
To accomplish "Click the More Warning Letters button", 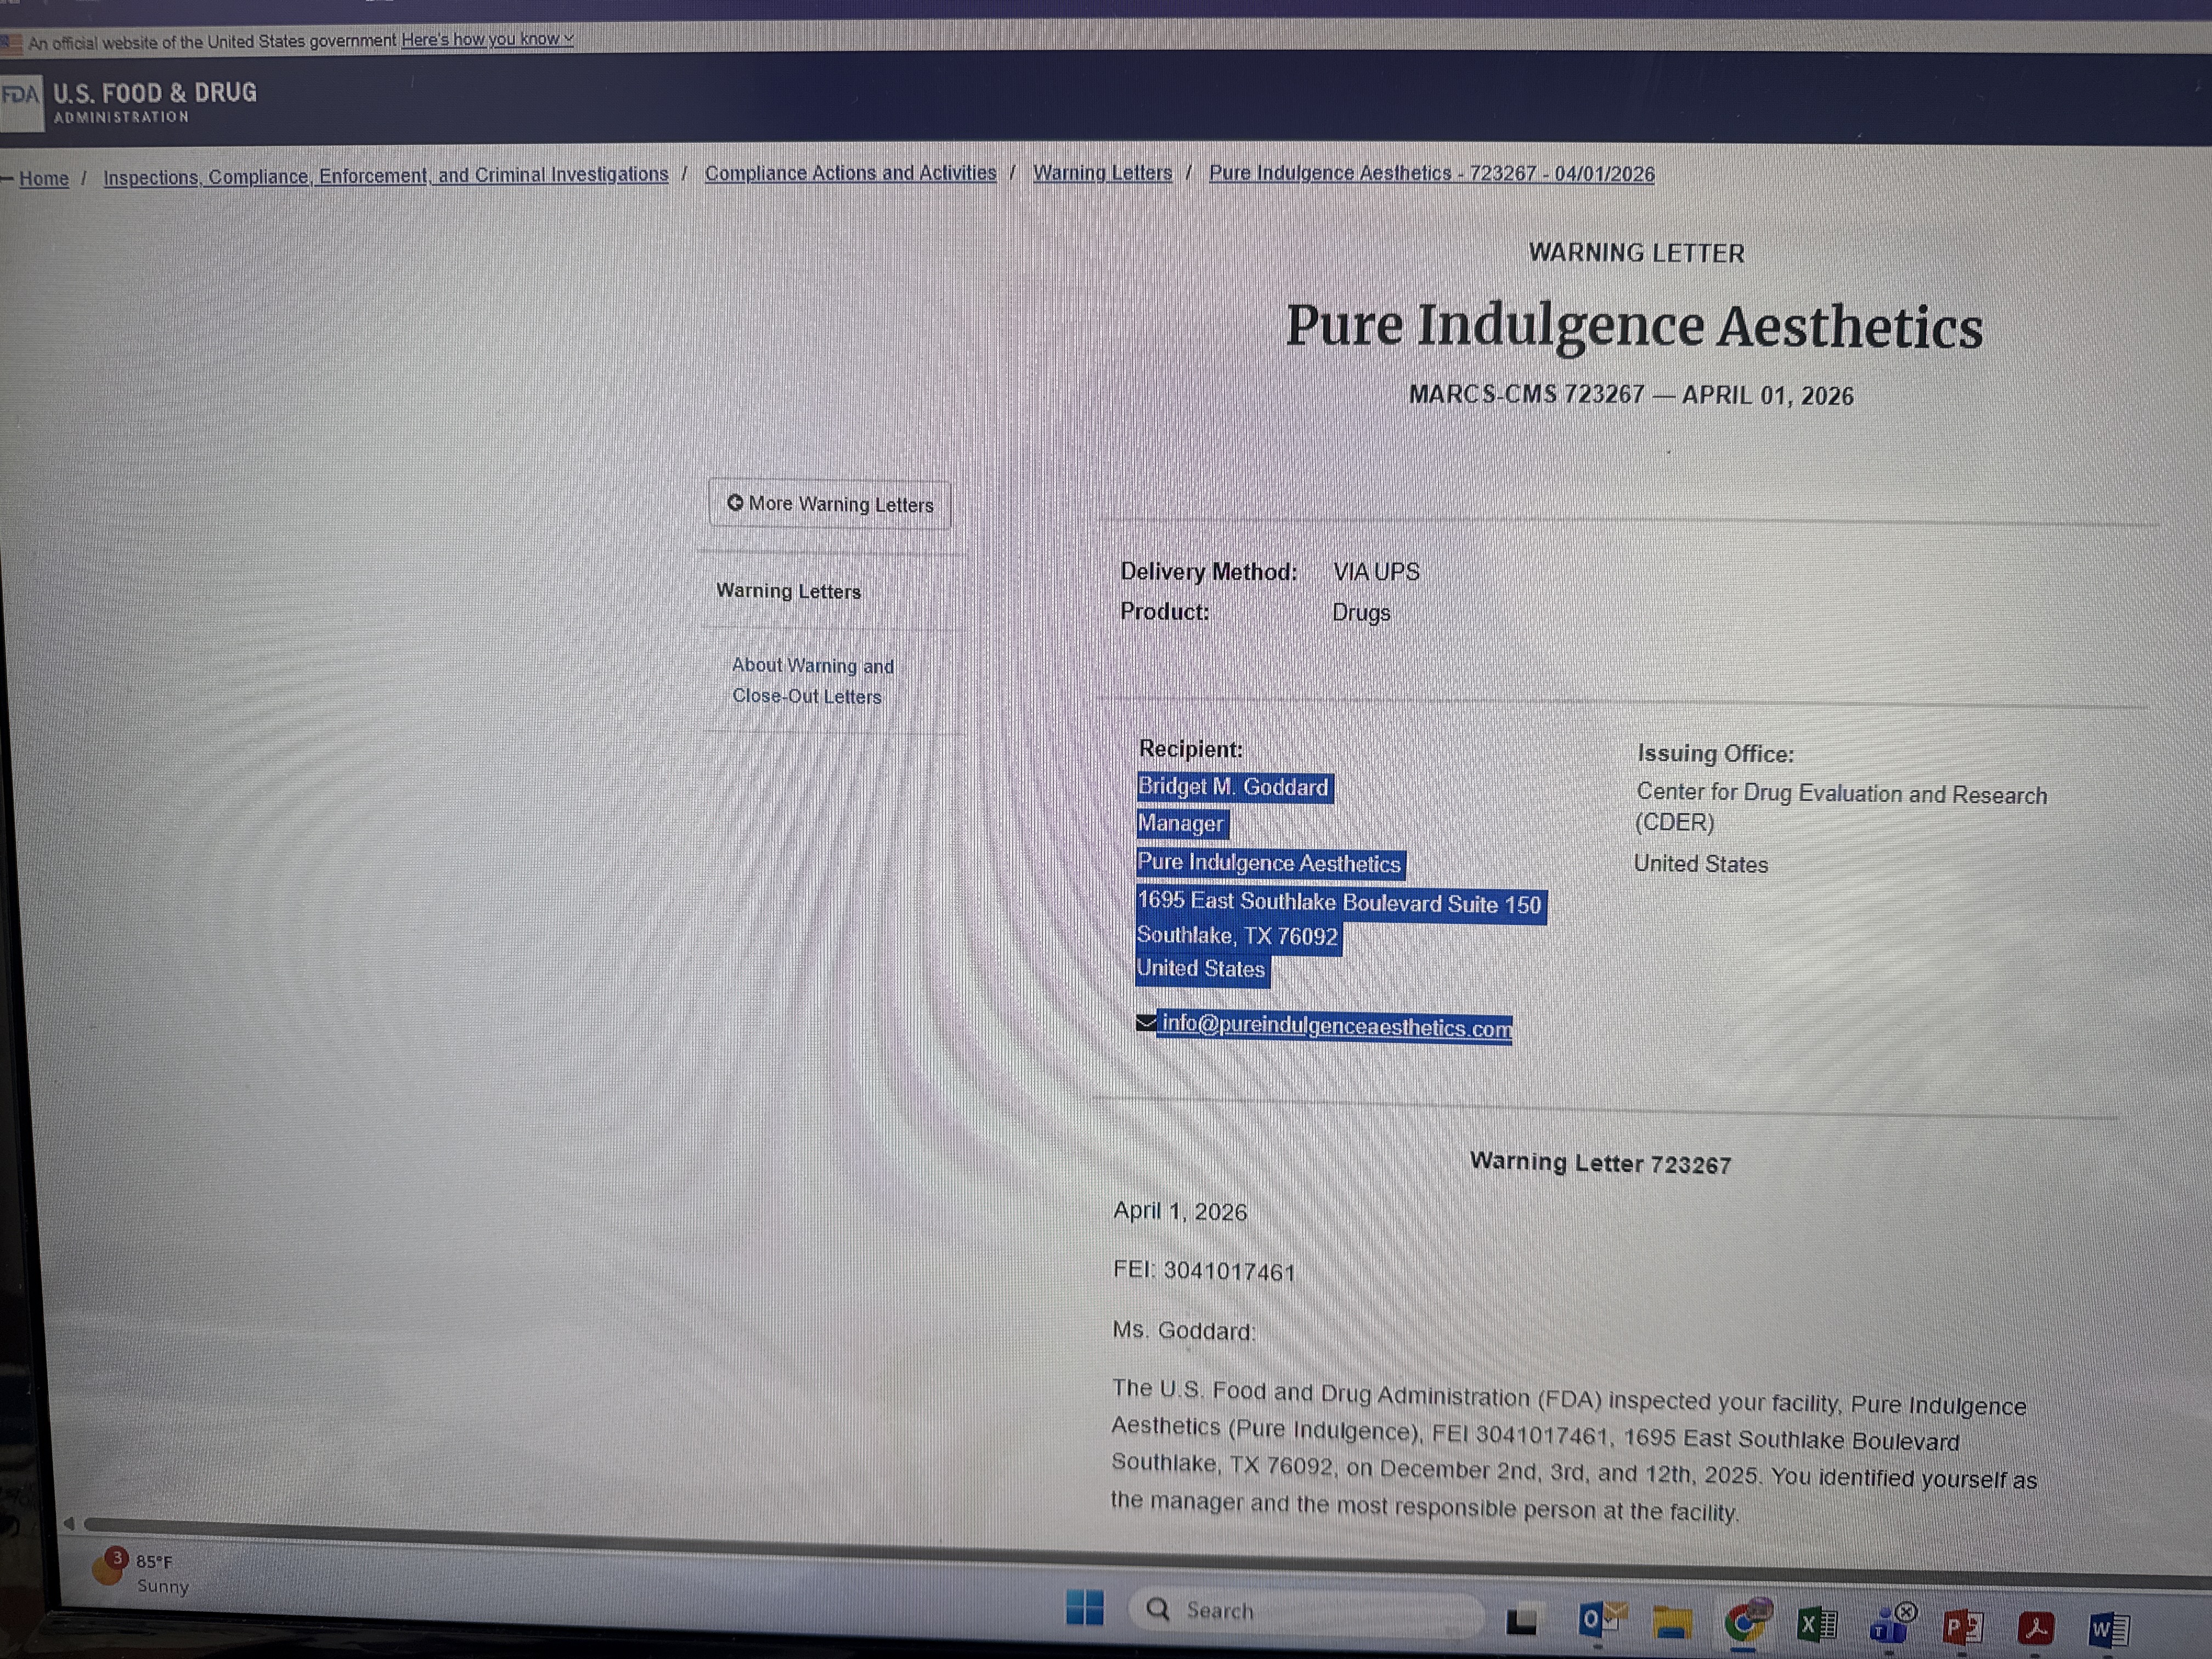I will point(830,504).
